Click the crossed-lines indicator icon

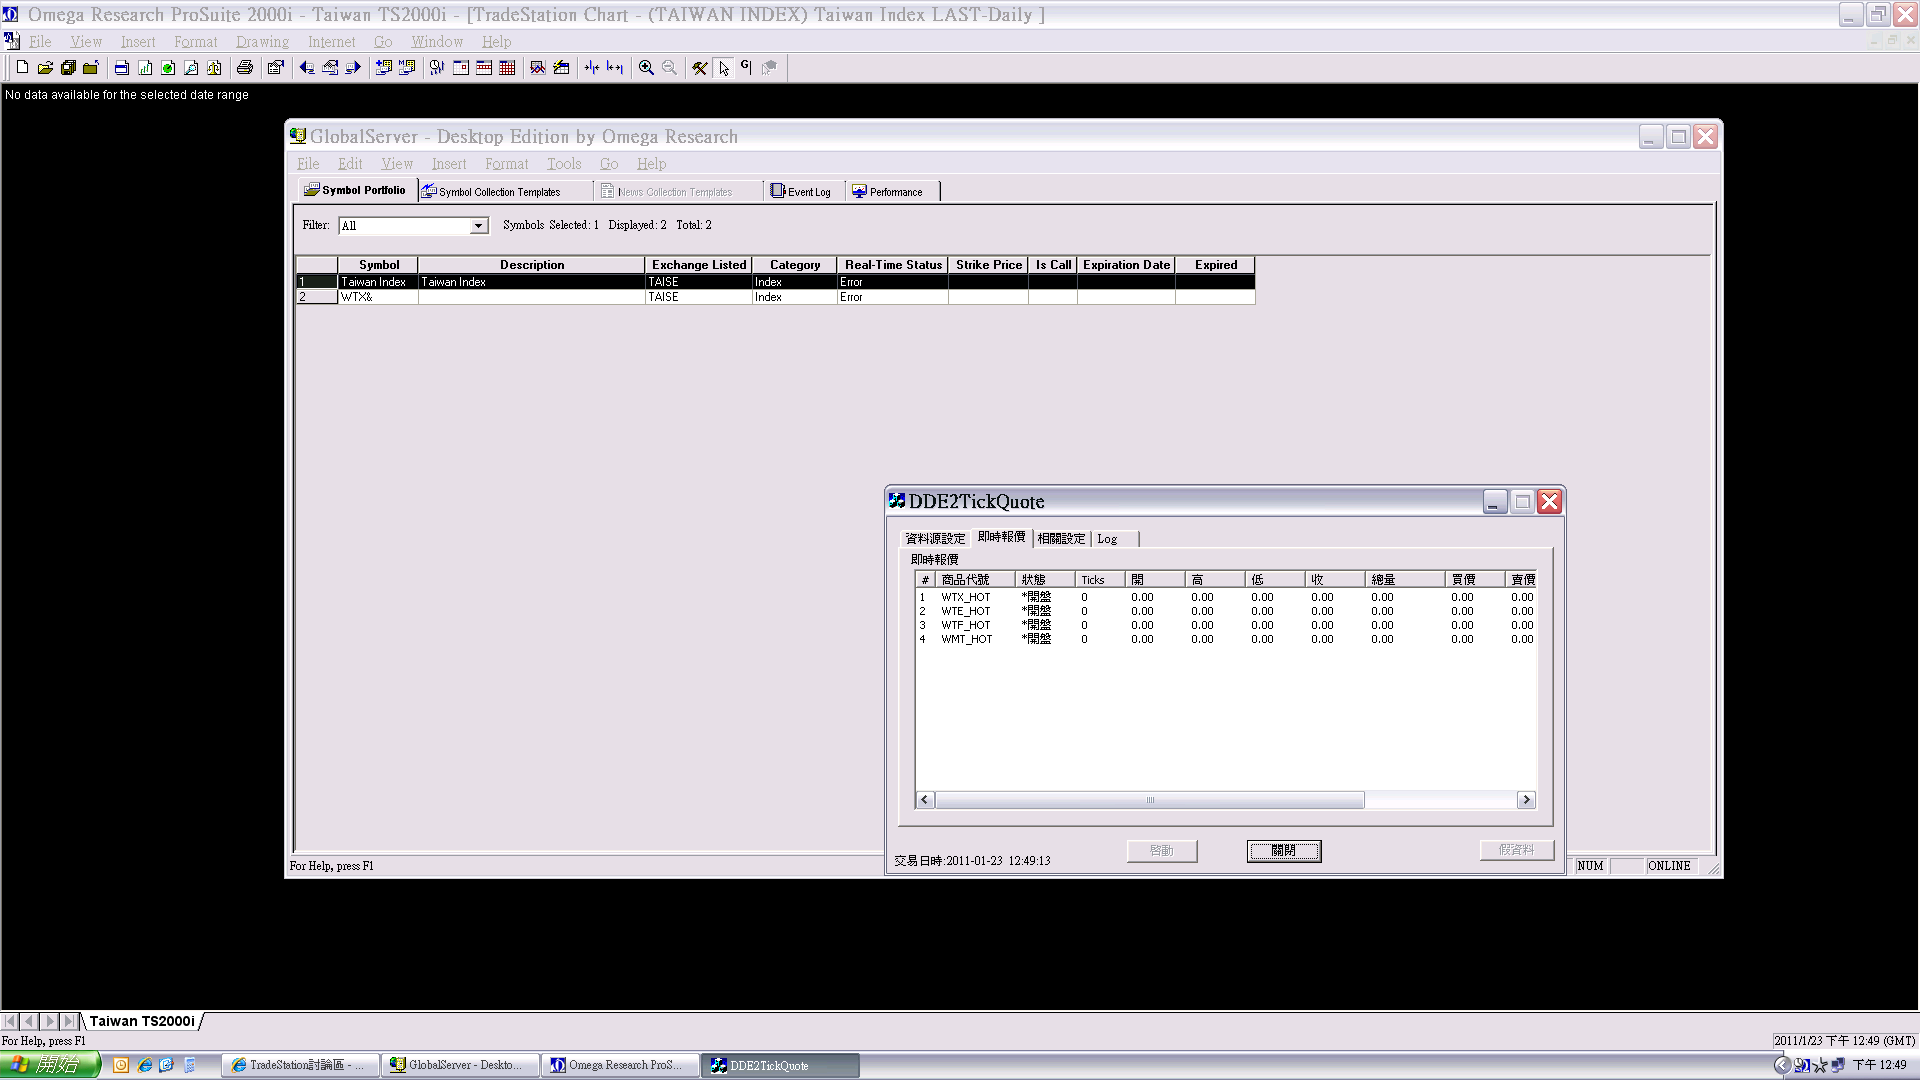[x=538, y=68]
